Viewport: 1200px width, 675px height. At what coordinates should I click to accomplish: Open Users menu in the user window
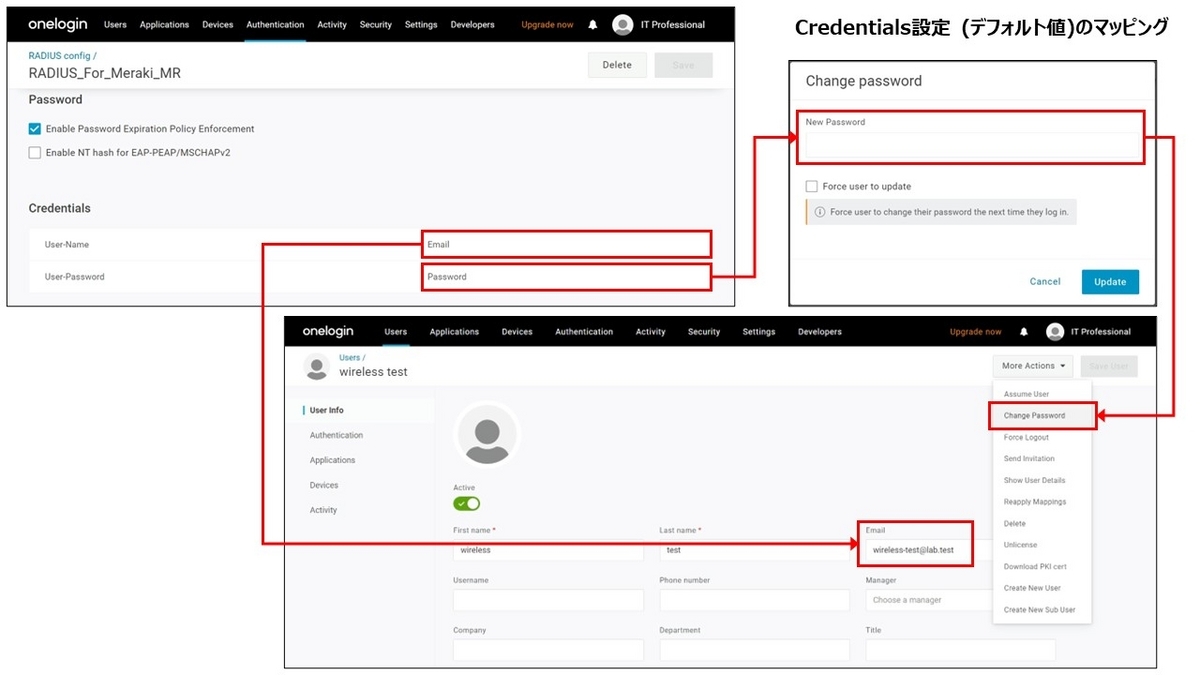pos(396,332)
